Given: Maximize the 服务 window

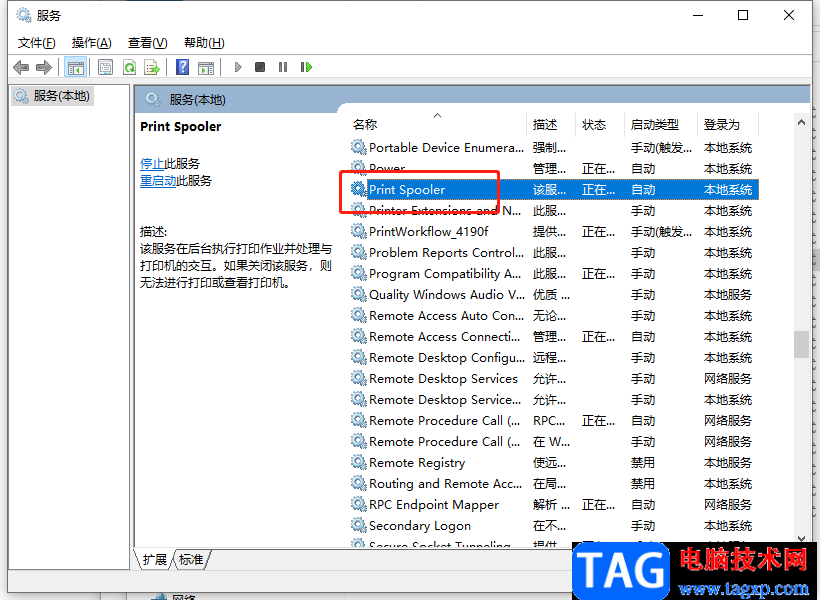Looking at the screenshot, I should pos(743,15).
